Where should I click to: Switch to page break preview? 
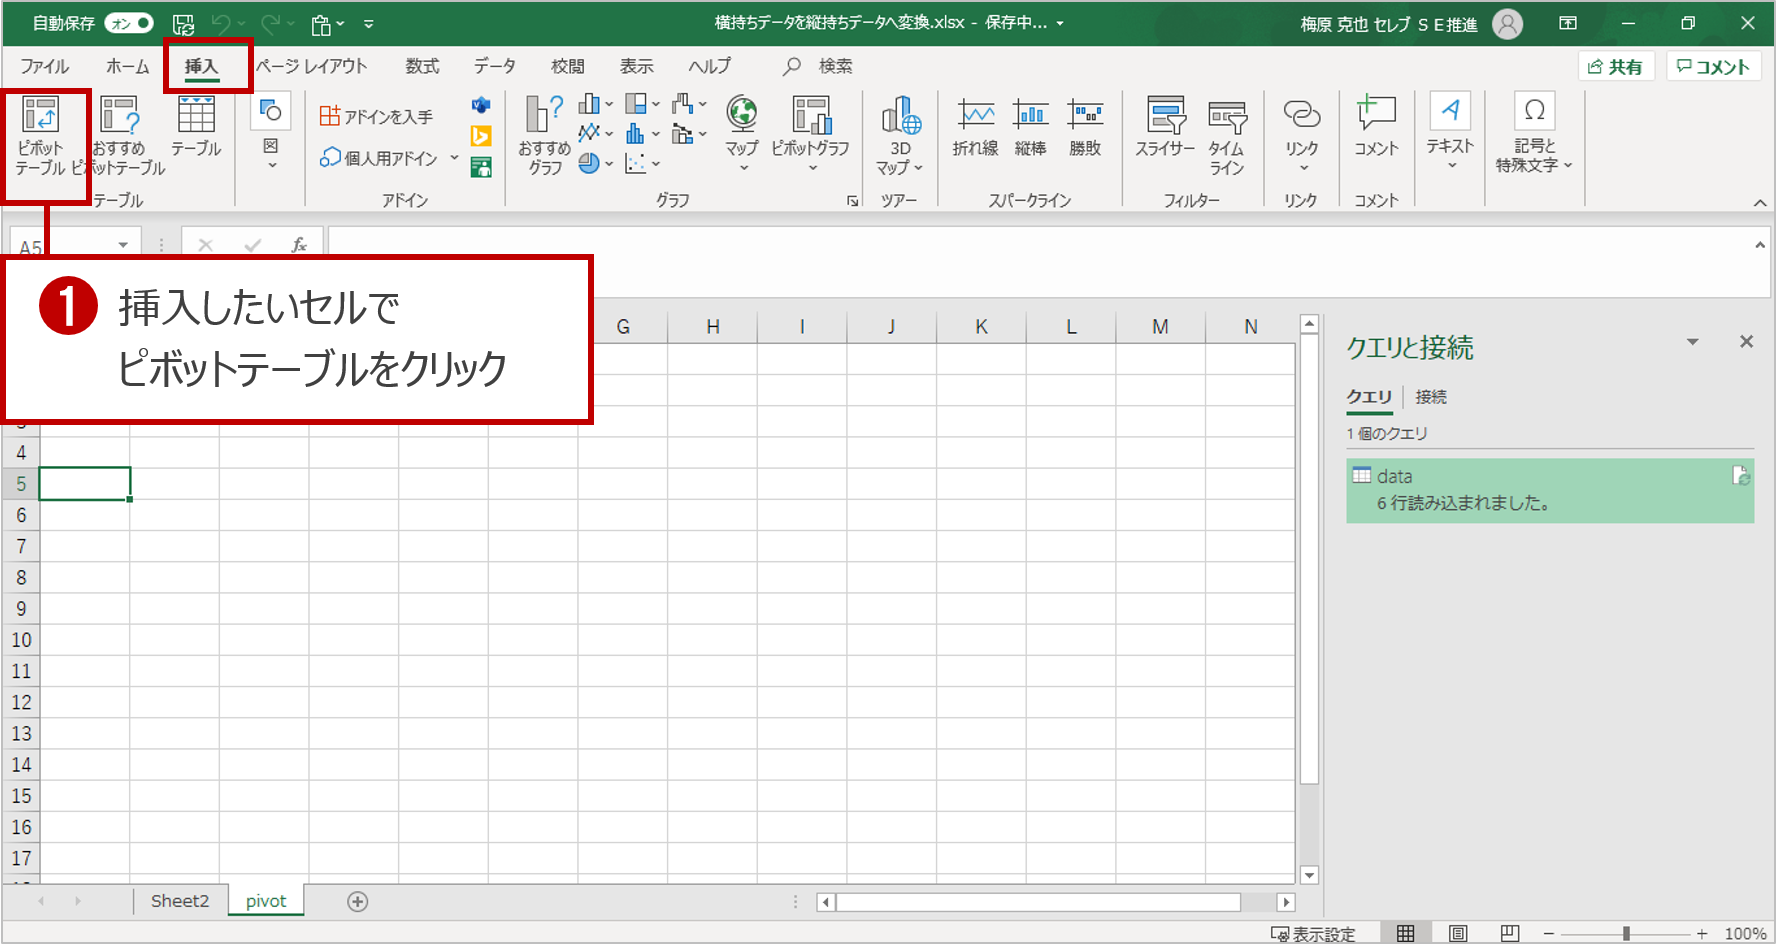coord(1510,933)
